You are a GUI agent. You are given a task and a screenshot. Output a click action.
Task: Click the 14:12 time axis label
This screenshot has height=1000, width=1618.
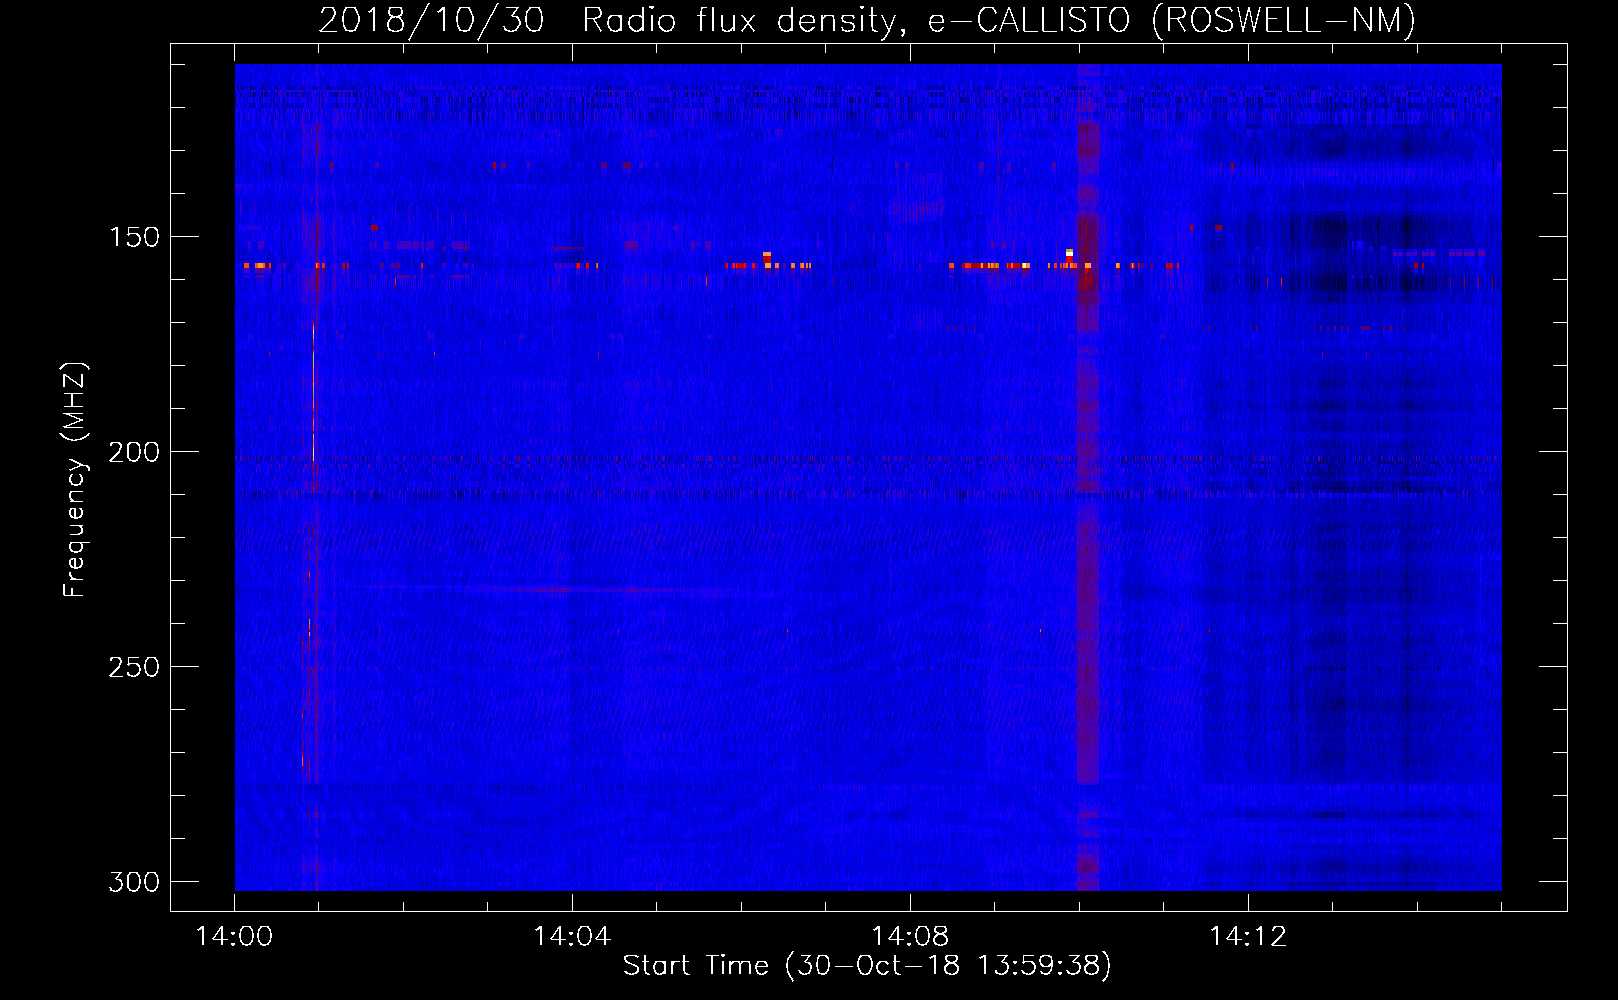point(1248,936)
